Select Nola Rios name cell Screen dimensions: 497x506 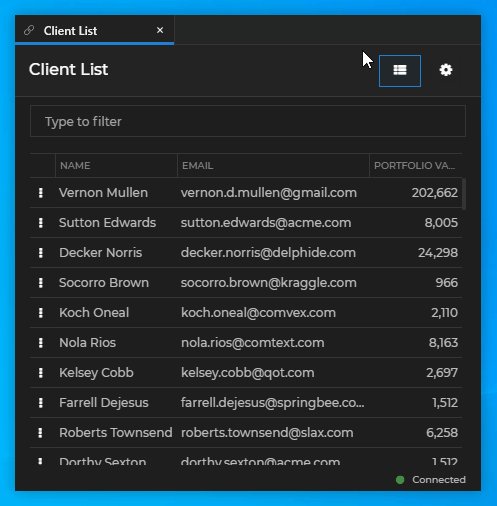[x=87, y=343]
